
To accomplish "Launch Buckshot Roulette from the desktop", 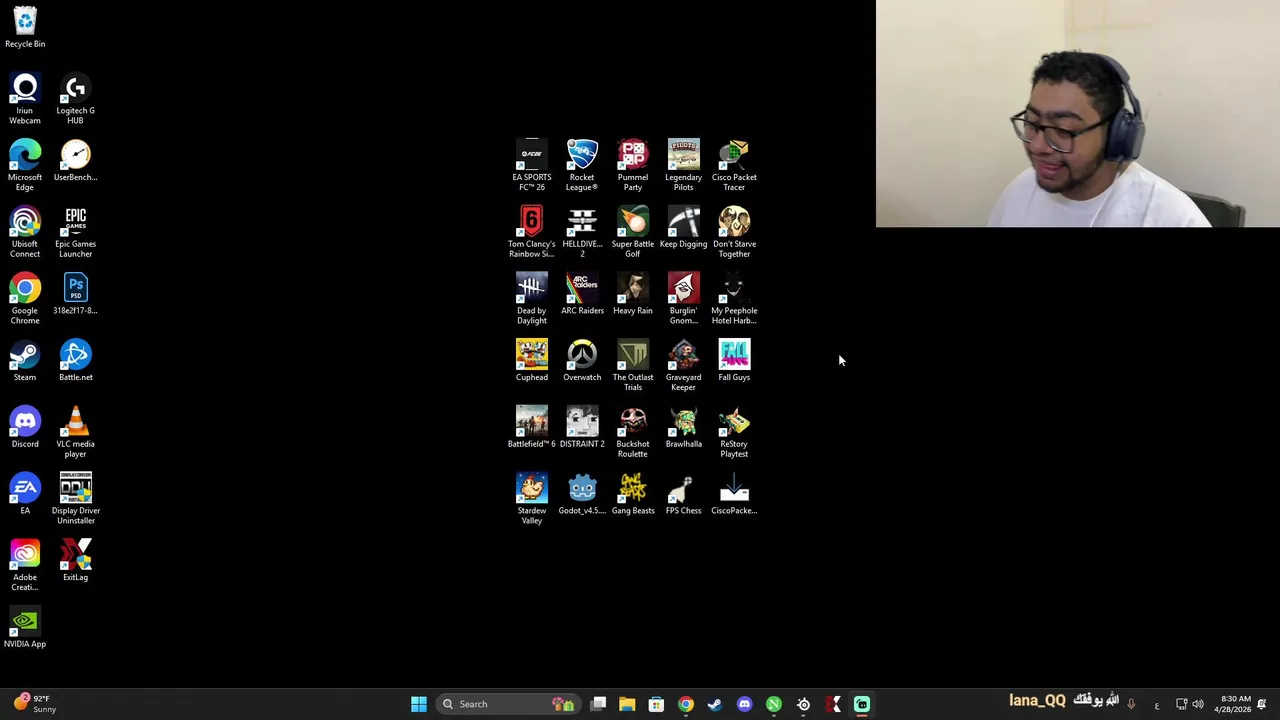I will pos(632,432).
